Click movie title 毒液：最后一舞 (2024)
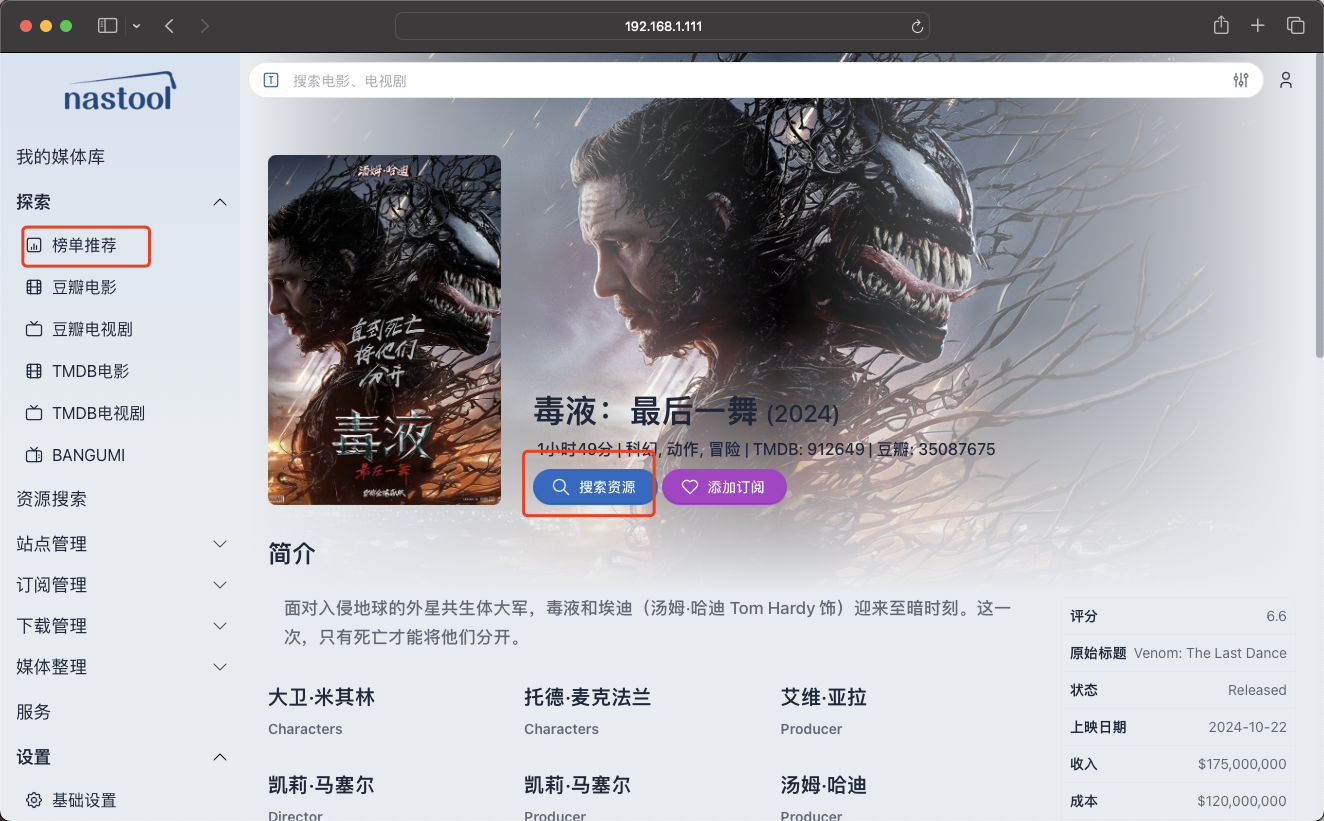Screen dimensions: 1324x821 [686, 410]
